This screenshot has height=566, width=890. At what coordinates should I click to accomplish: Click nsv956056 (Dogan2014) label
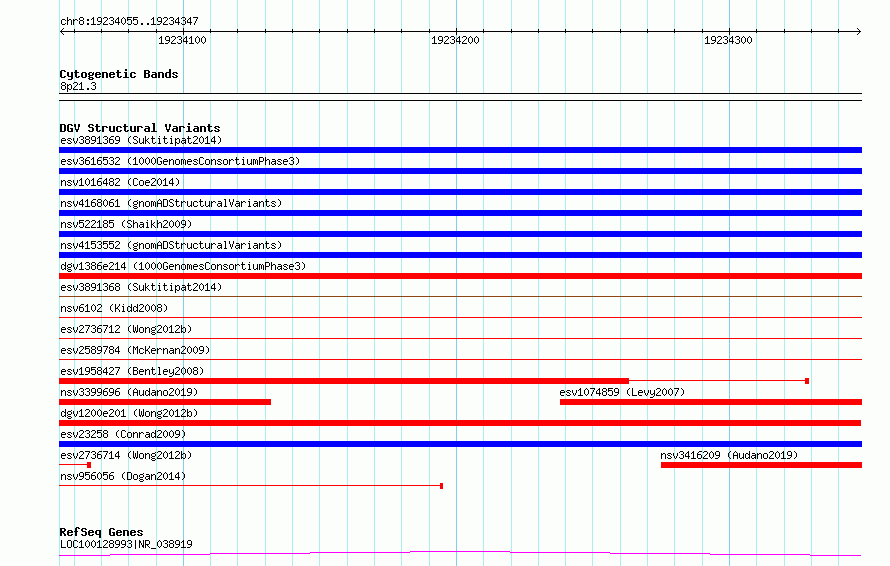point(123,476)
